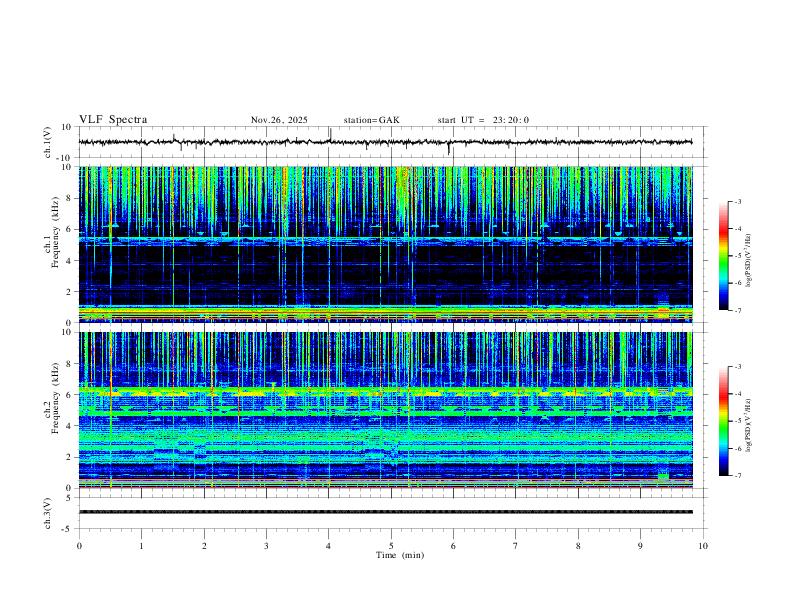Click the time axis tick label '4'
Viewport: 792px width, 612px height.
click(x=329, y=546)
